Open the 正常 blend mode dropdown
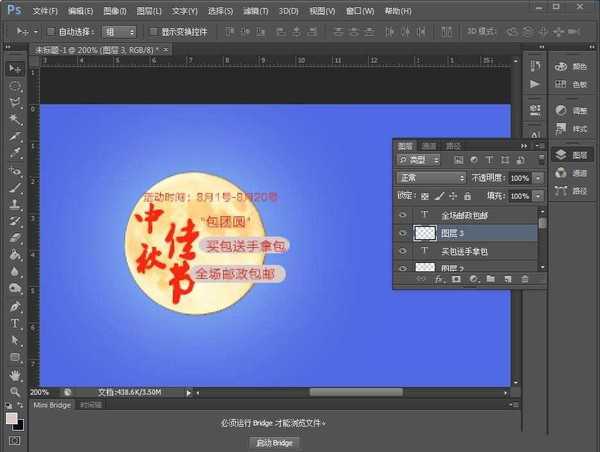The width and height of the screenshot is (600, 452). (432, 177)
